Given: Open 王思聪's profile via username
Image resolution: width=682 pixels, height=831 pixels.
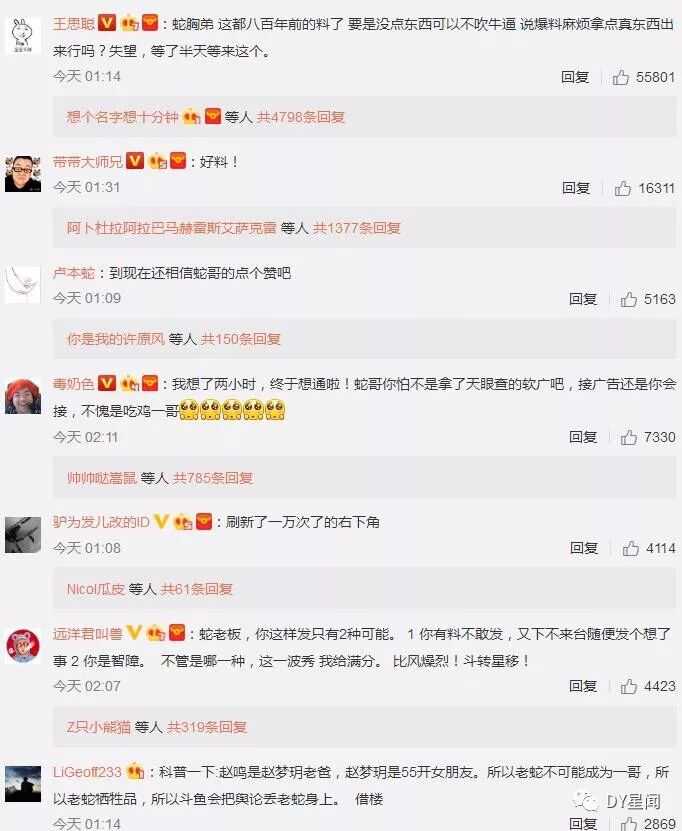Looking at the screenshot, I should click(74, 23).
